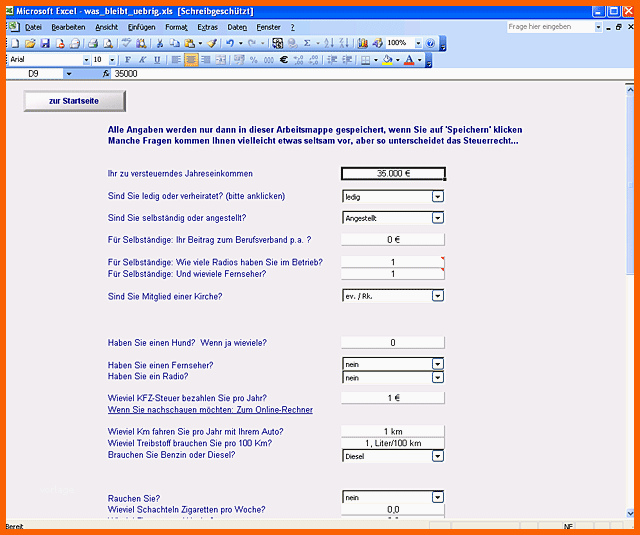Click the Undo arrow icon
The image size is (640, 535).
tap(230, 43)
